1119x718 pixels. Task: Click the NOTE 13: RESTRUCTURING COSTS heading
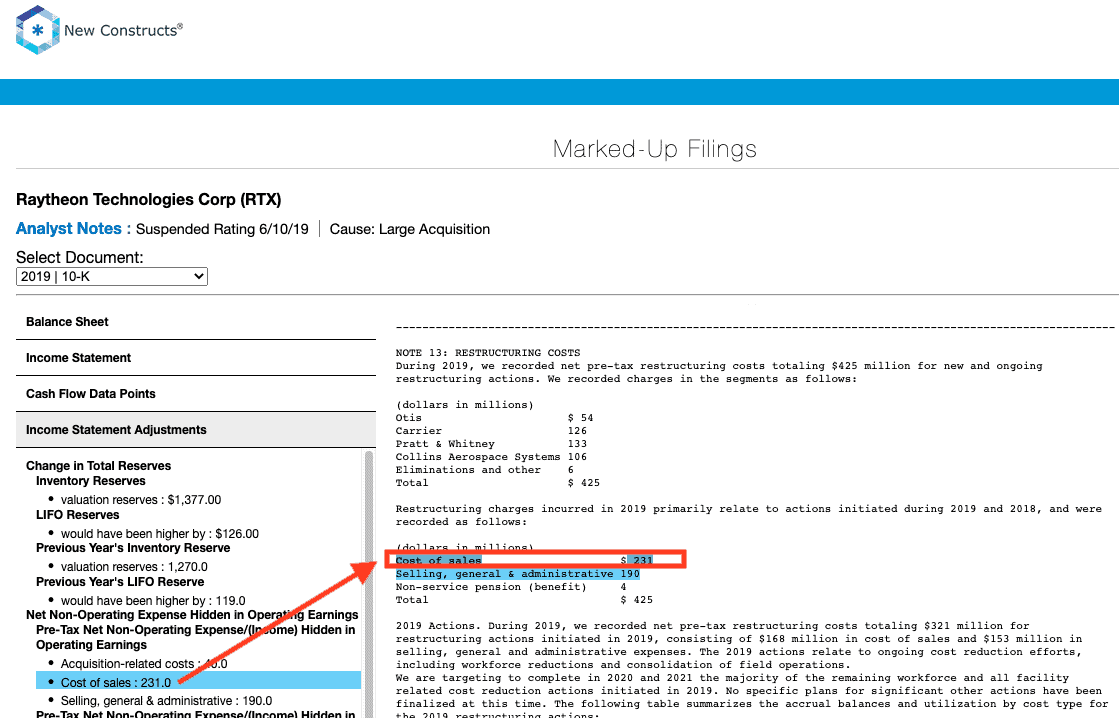point(488,353)
